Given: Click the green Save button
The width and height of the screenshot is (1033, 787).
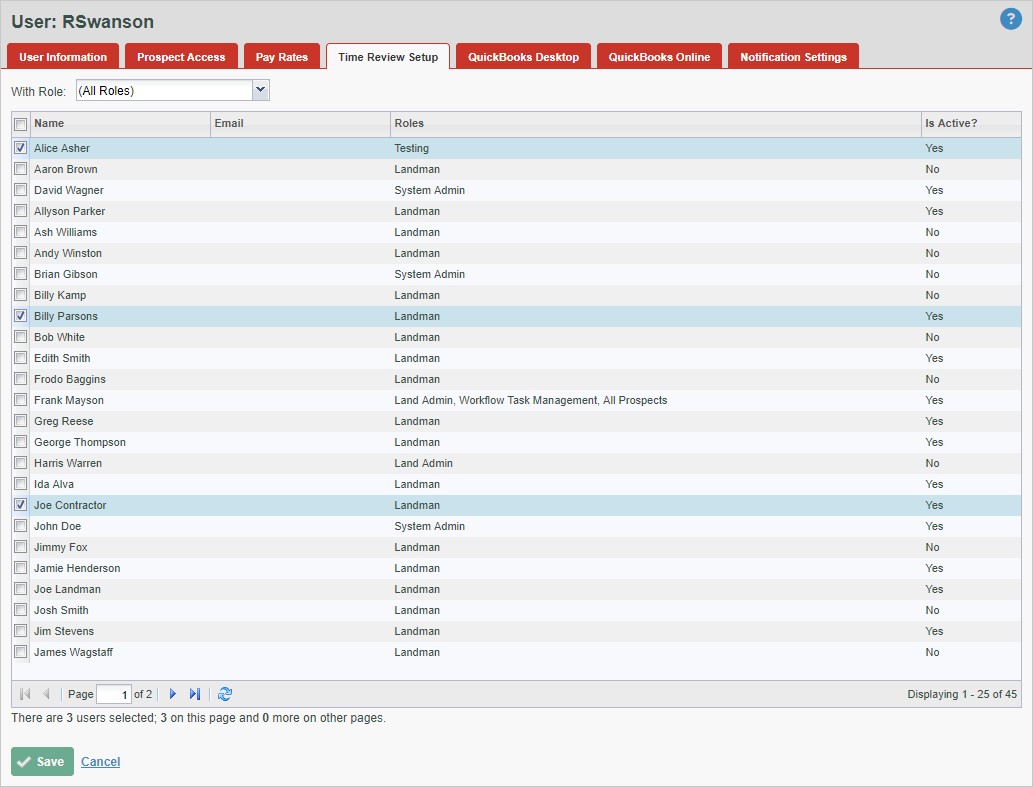Looking at the screenshot, I should tap(42, 762).
